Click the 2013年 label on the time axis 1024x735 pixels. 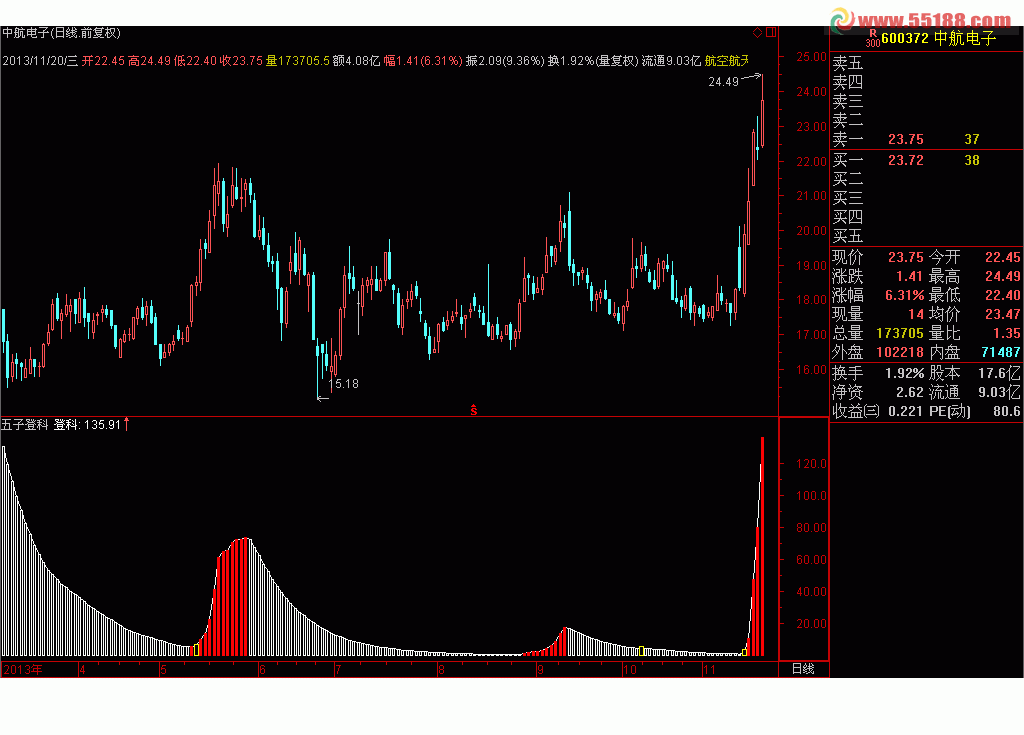(x=23, y=670)
